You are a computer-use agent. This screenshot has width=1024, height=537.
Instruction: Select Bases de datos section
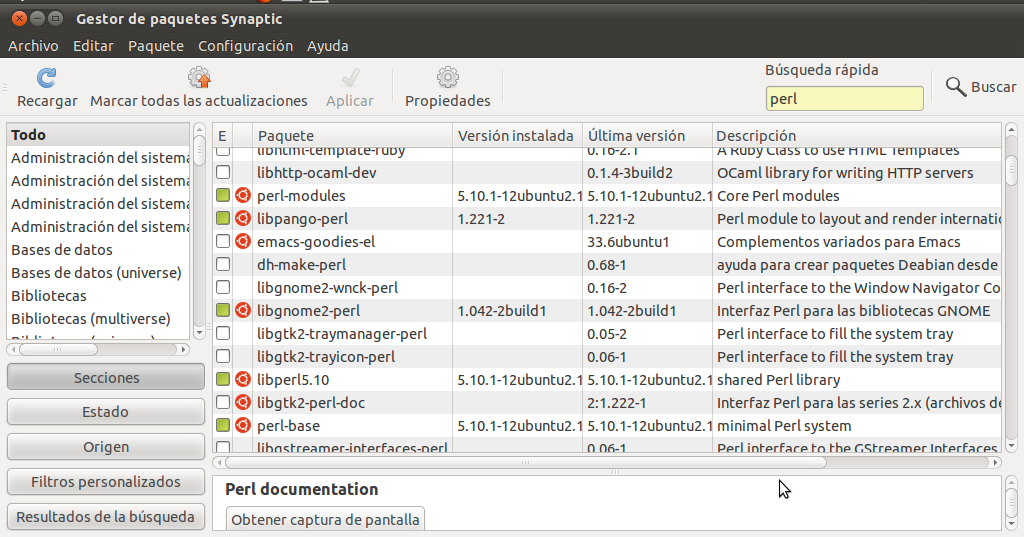(x=98, y=250)
